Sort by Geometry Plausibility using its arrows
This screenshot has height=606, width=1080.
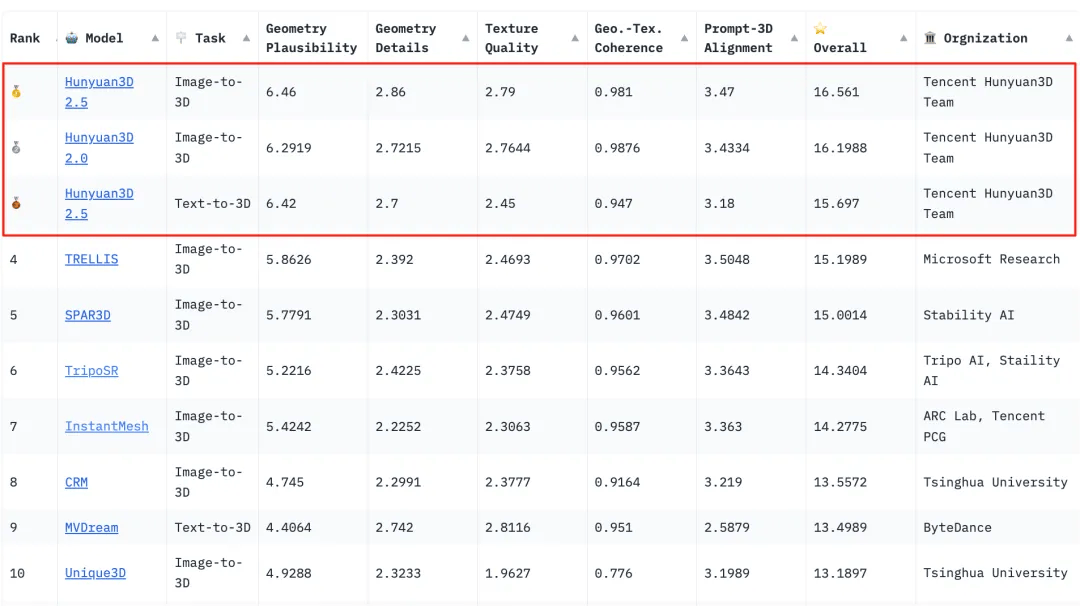(356, 38)
